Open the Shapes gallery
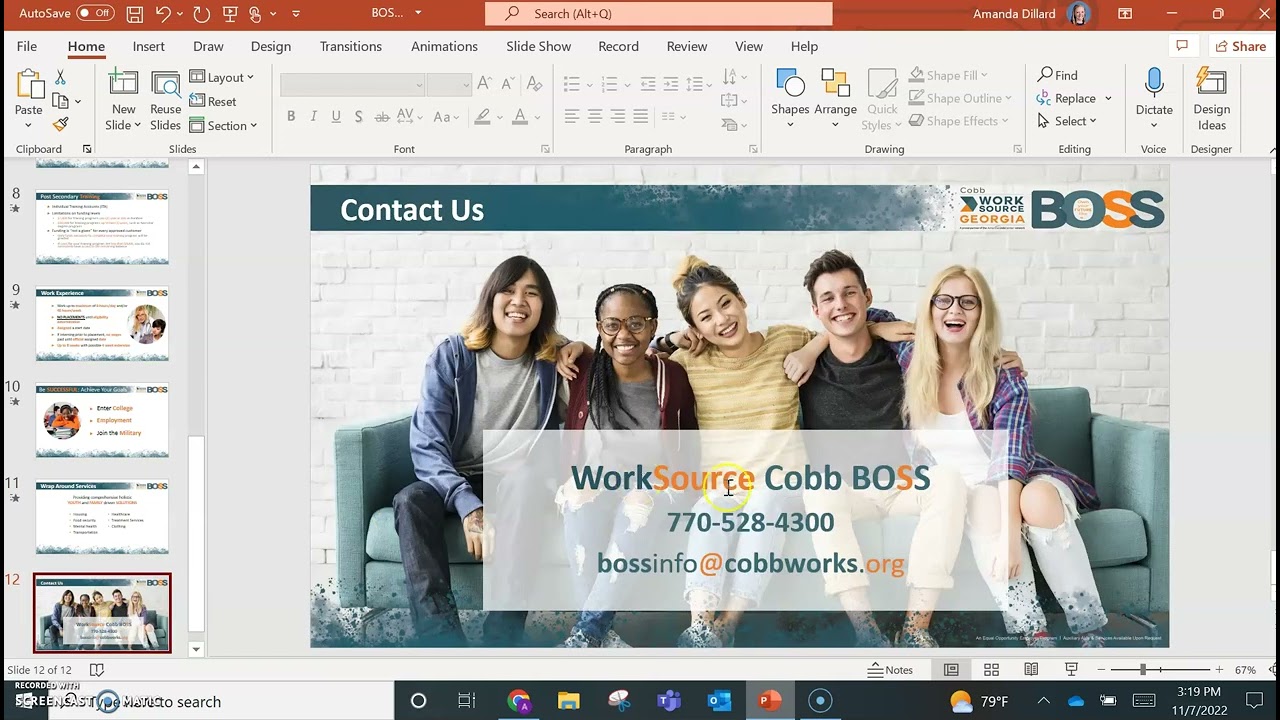The width and height of the screenshot is (1280, 720). coord(790,99)
